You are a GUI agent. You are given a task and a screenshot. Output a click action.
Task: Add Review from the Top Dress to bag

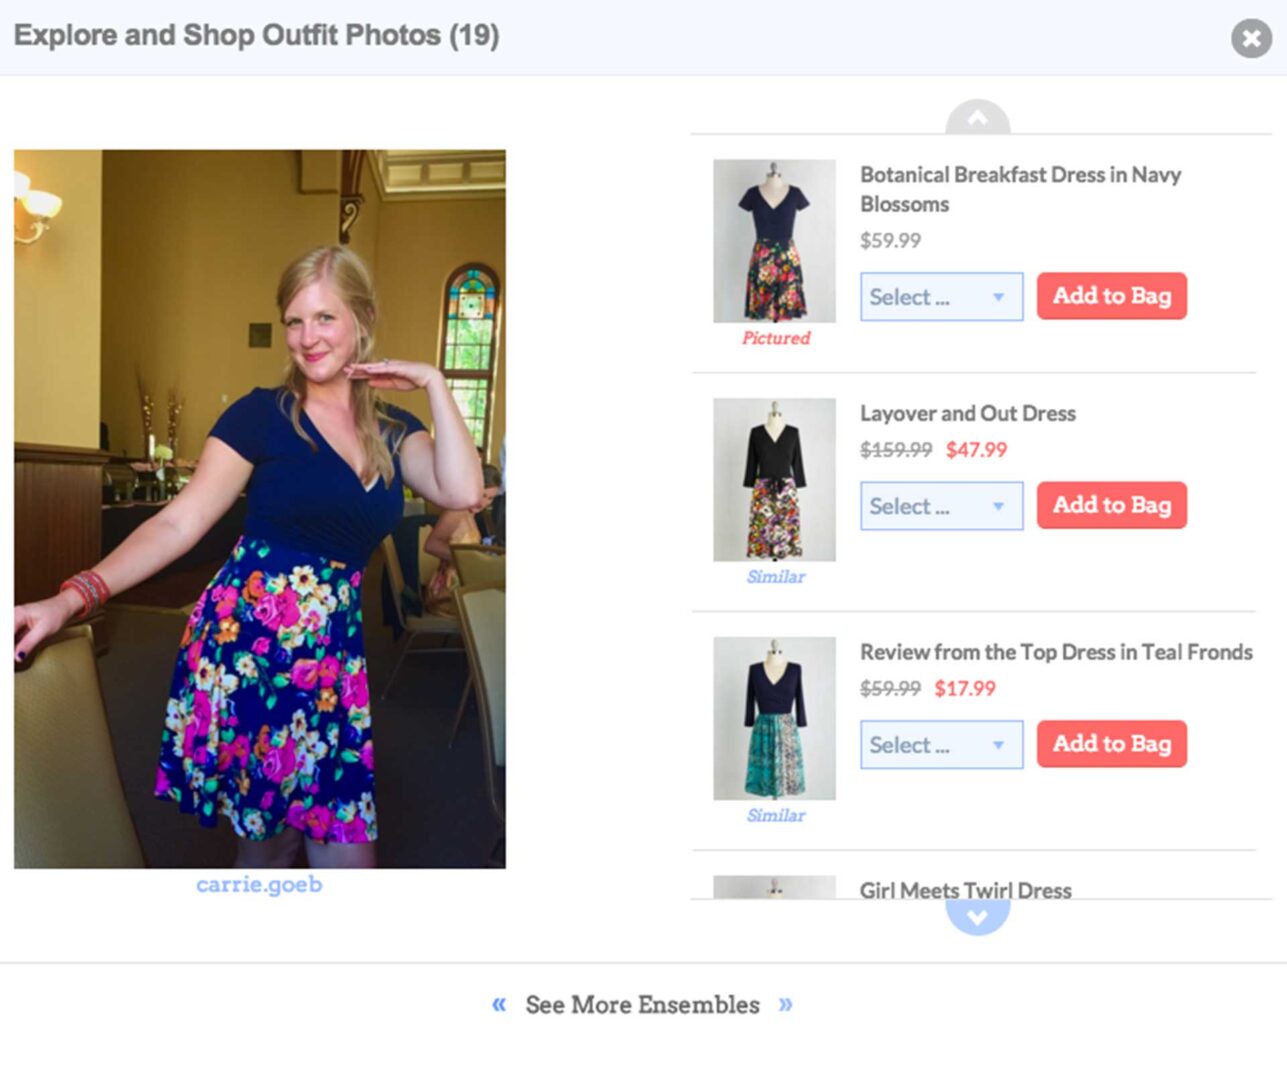pyautogui.click(x=1111, y=743)
